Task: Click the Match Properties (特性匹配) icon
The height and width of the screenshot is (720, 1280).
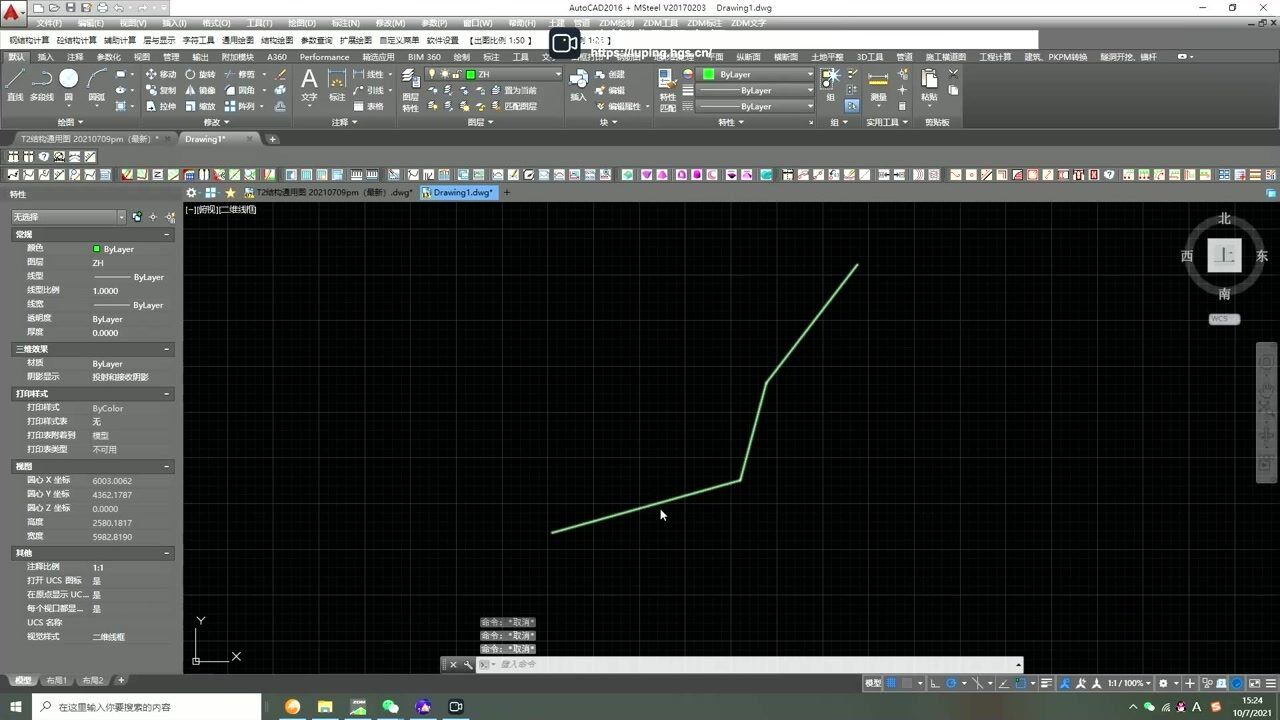Action: (x=667, y=86)
